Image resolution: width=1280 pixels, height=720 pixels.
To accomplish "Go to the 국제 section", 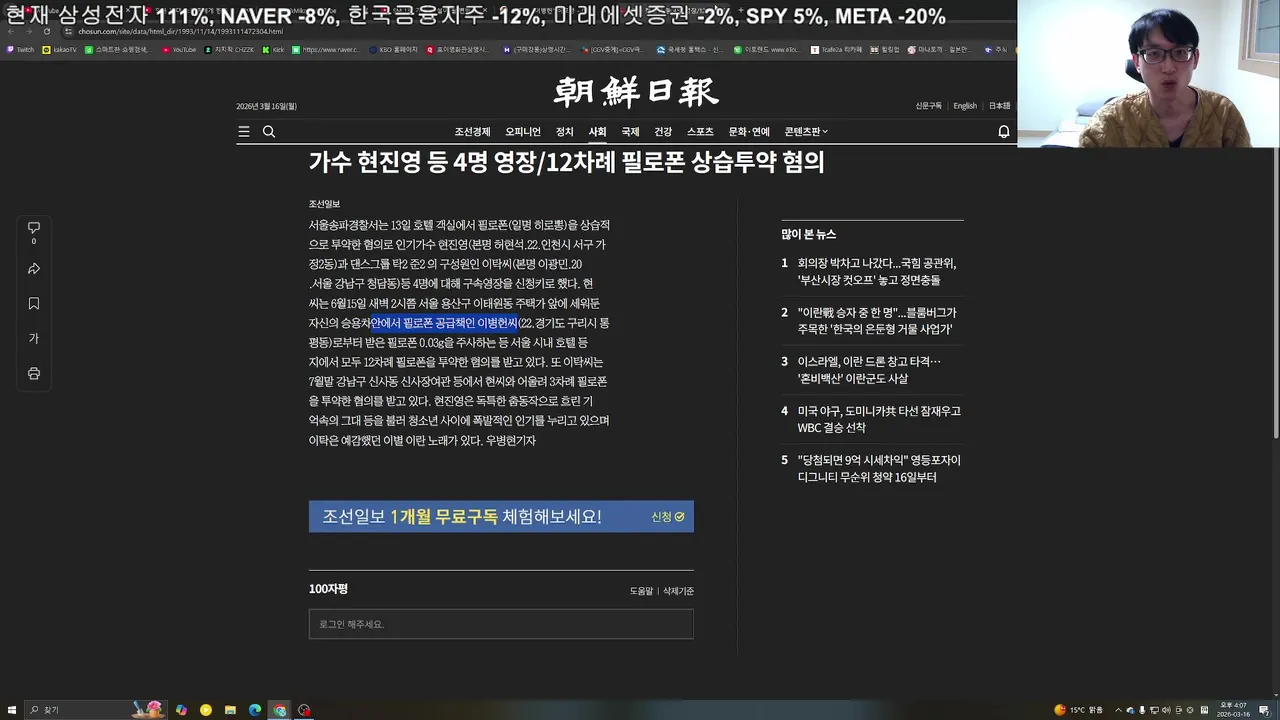I will [630, 132].
